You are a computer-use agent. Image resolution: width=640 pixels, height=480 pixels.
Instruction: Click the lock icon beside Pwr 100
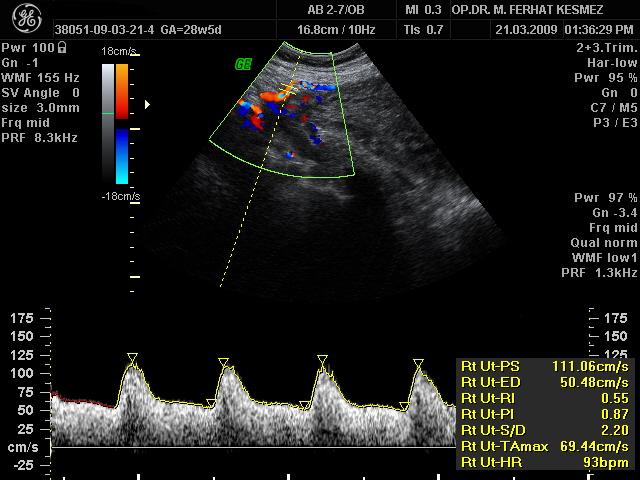[63, 47]
